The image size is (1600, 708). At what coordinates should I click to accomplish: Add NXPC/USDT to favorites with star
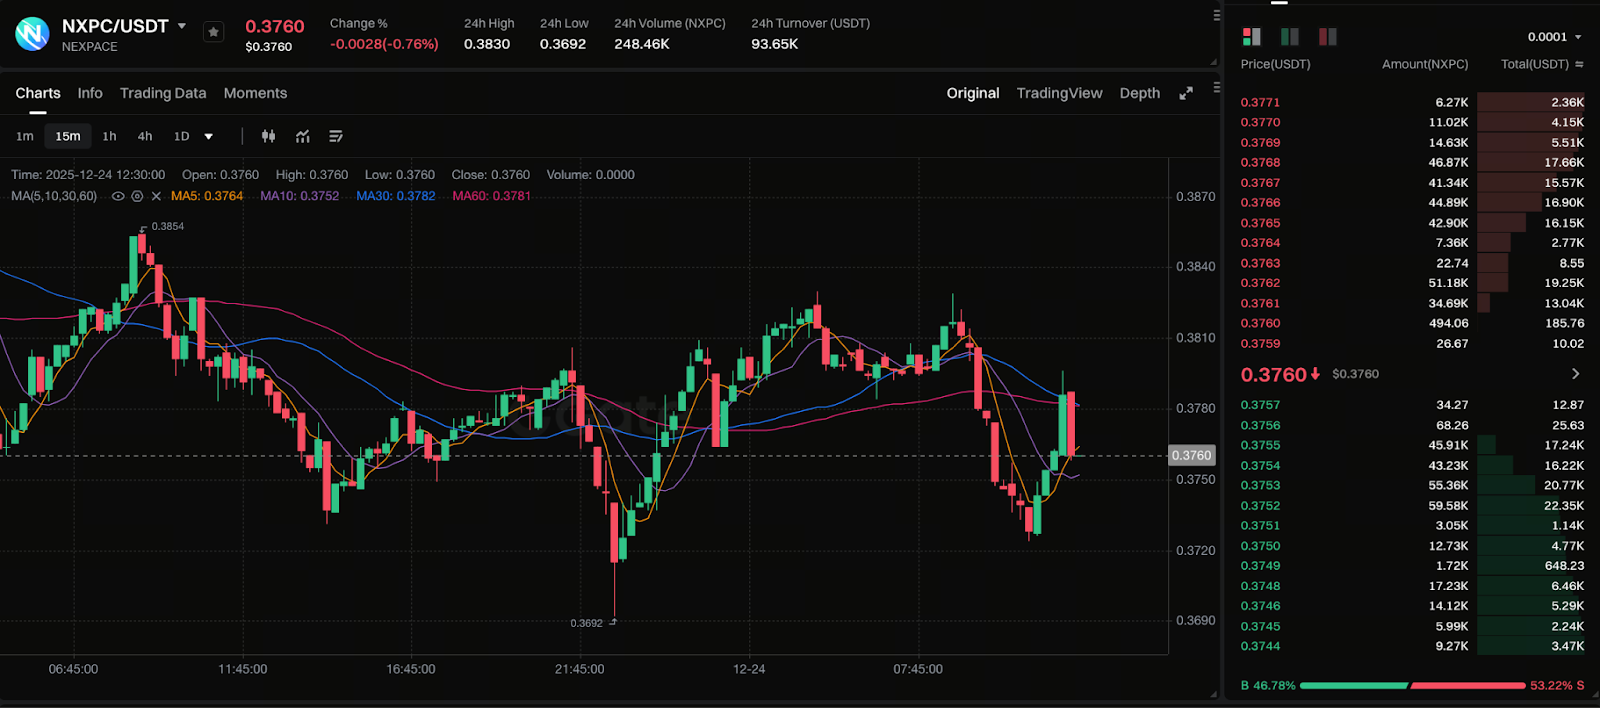click(x=213, y=32)
